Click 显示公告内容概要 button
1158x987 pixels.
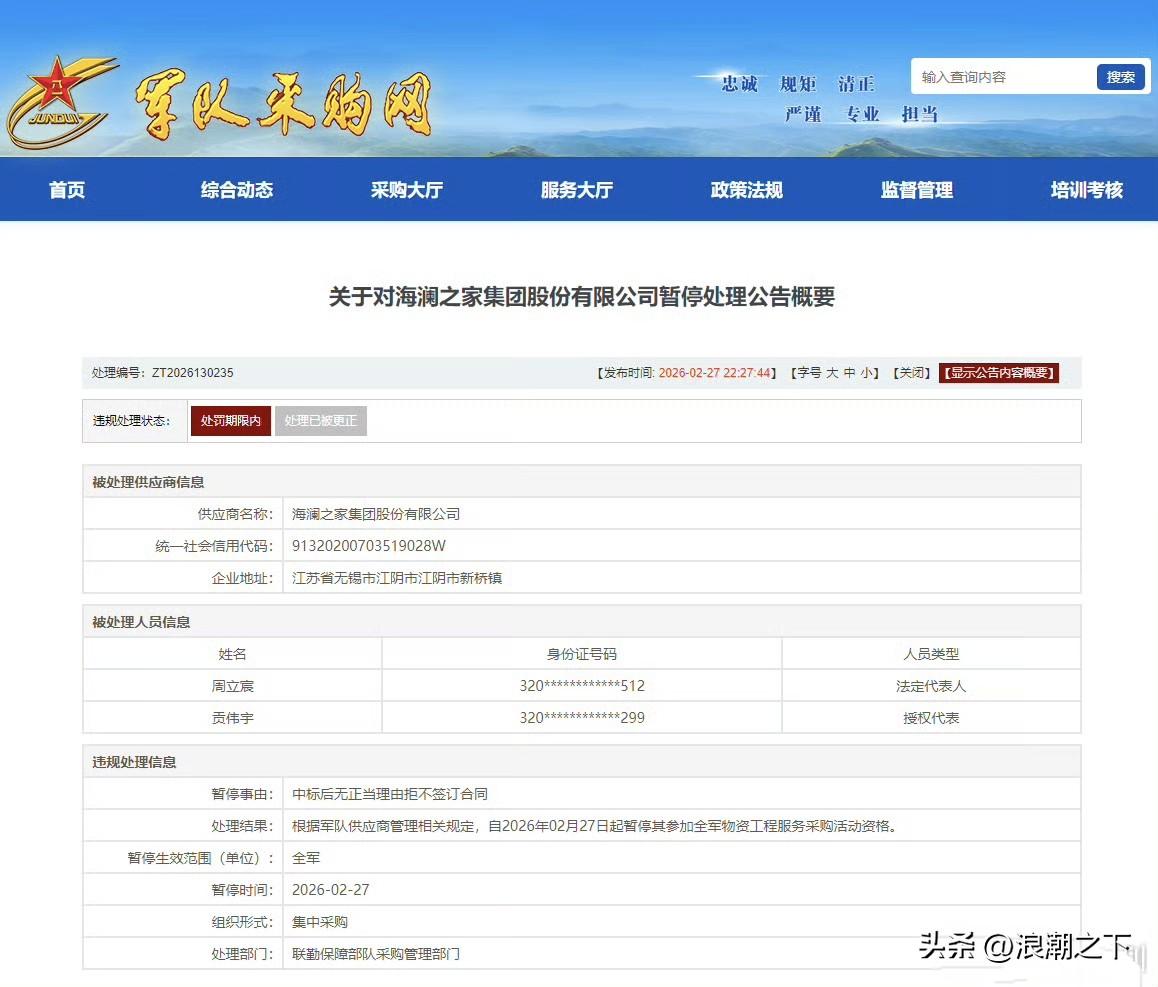[998, 373]
